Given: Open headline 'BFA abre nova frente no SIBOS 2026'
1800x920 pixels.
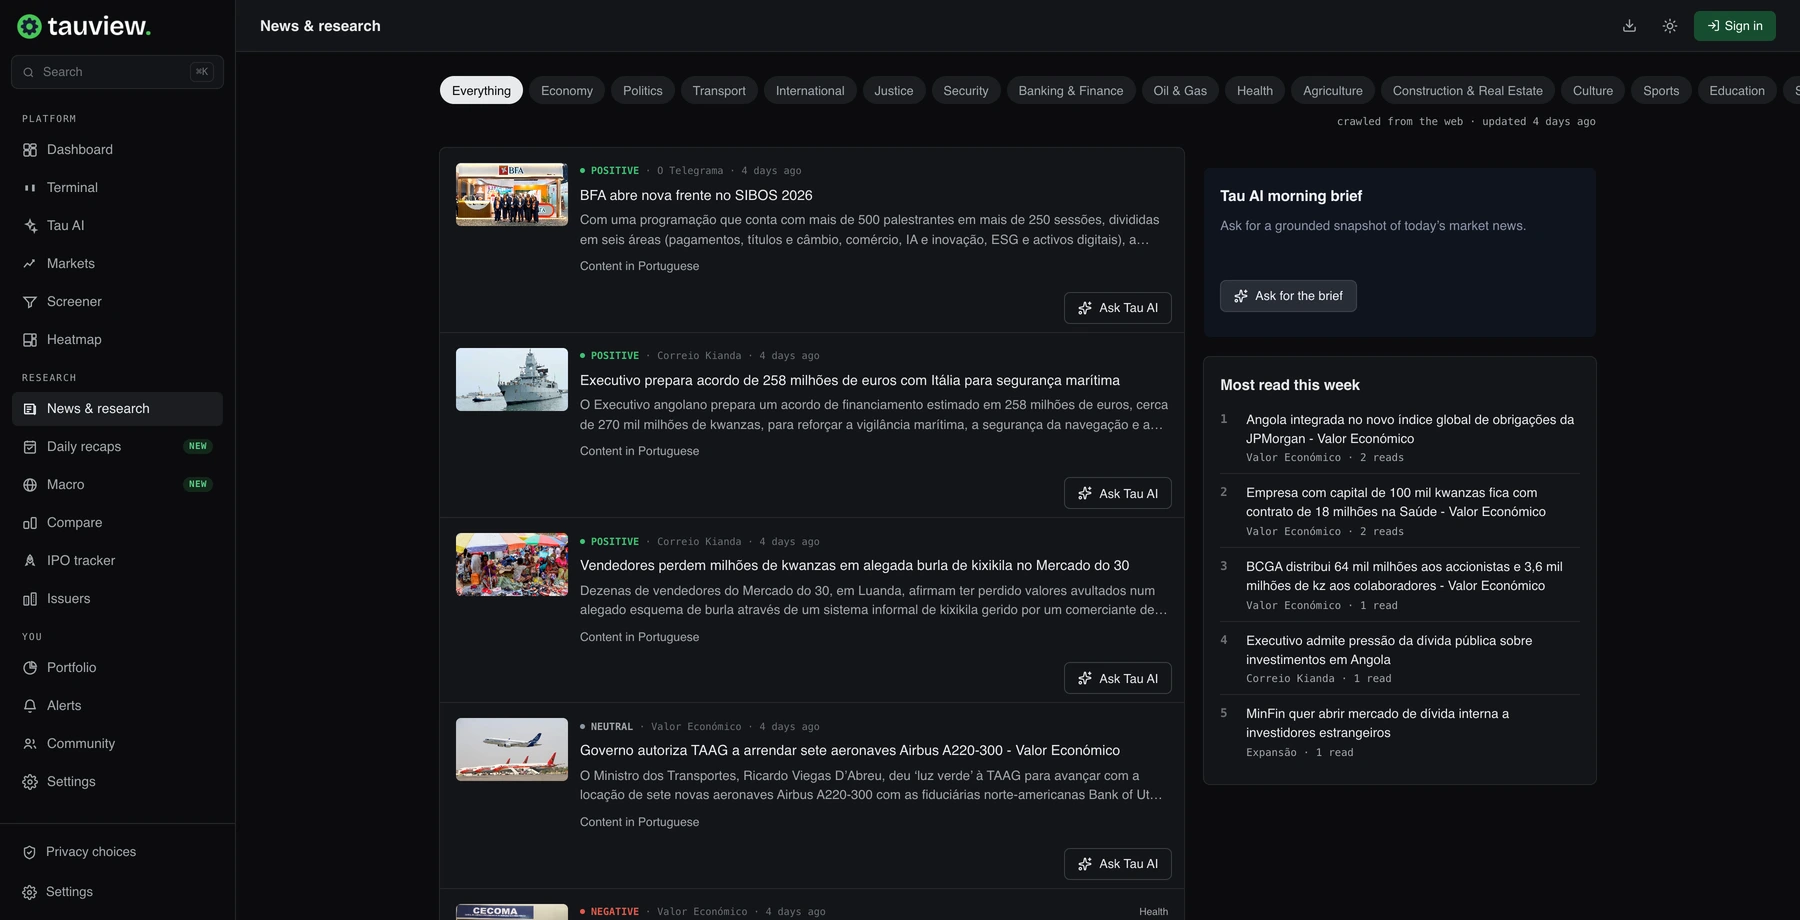Looking at the screenshot, I should 696,196.
